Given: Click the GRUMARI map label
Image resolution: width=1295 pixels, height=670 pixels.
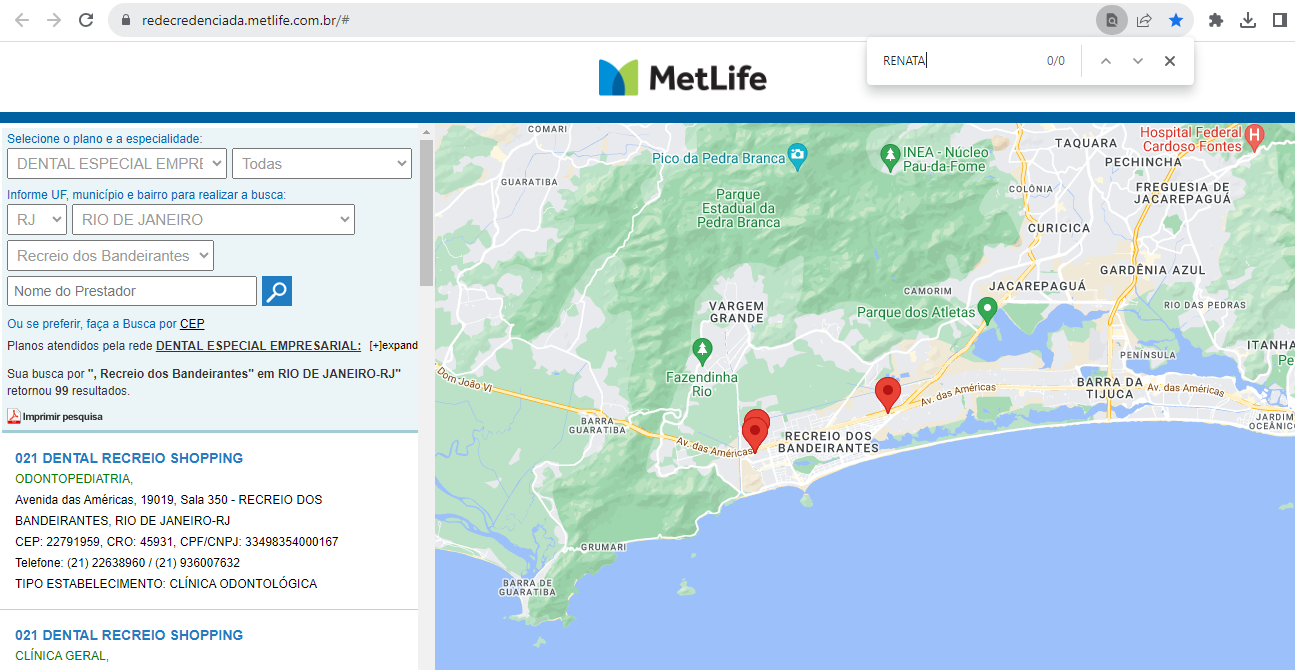Looking at the screenshot, I should coord(603,548).
